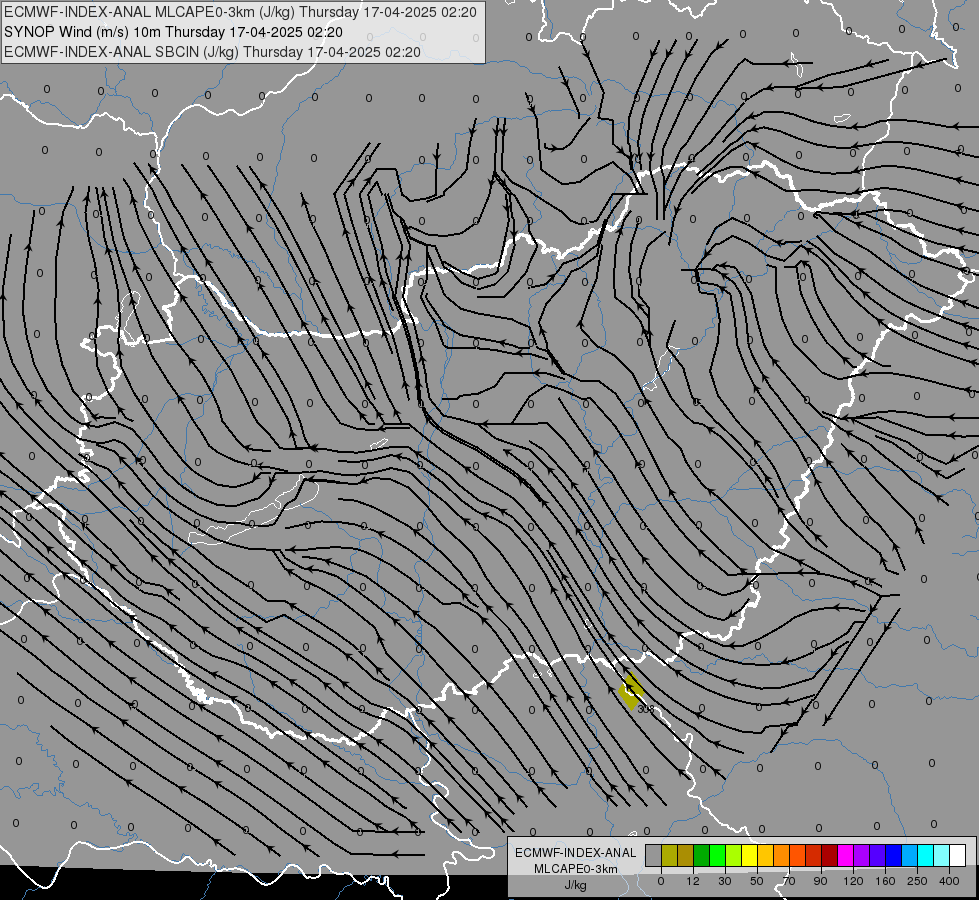979x900 pixels.
Task: Choose the amber legend swatch
Action: (x=765, y=855)
